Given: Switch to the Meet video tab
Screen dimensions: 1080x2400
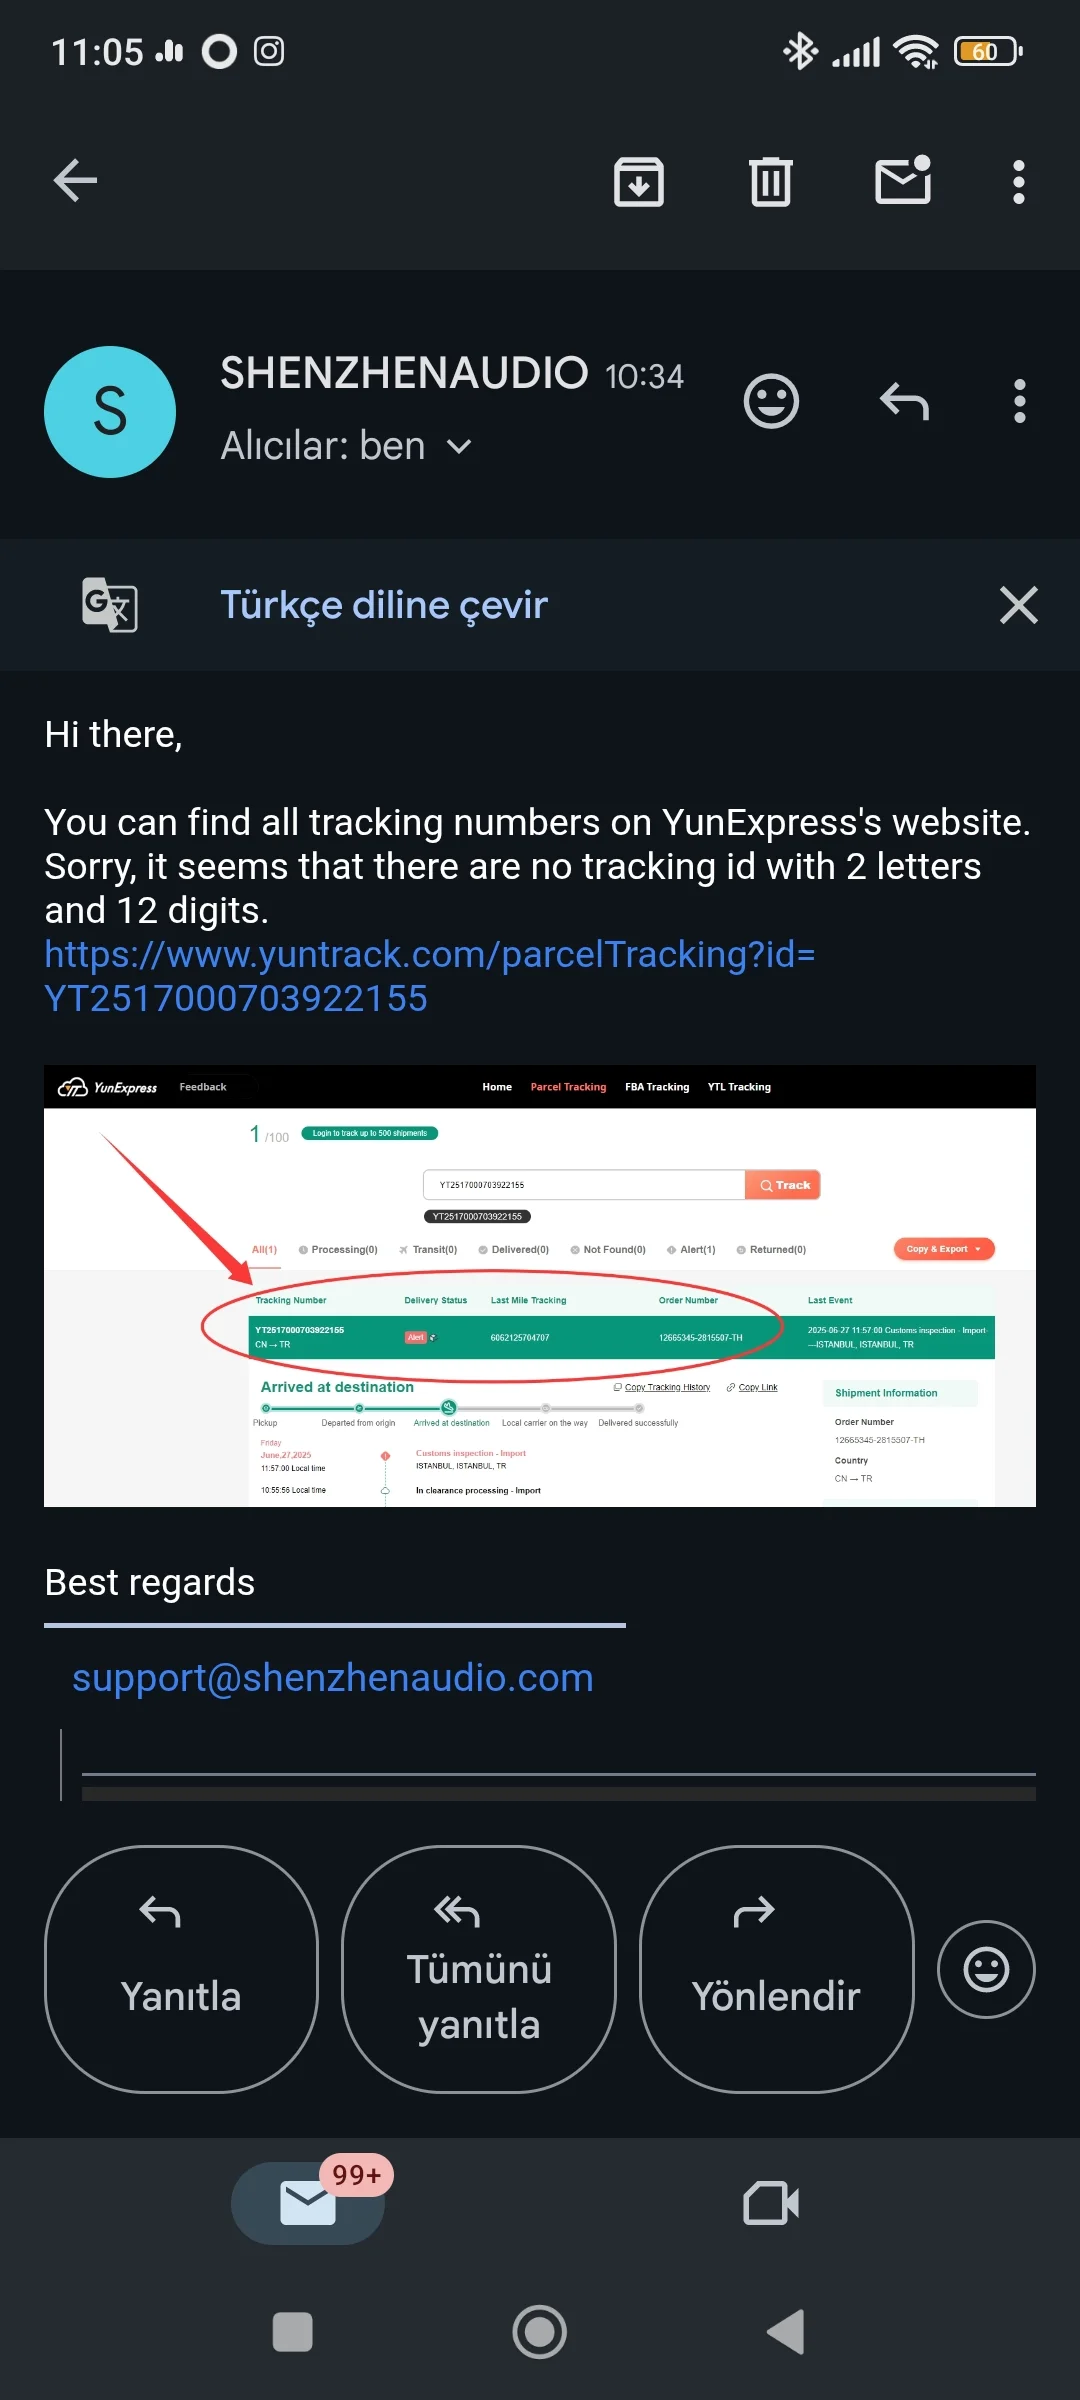Looking at the screenshot, I should pyautogui.click(x=771, y=2203).
